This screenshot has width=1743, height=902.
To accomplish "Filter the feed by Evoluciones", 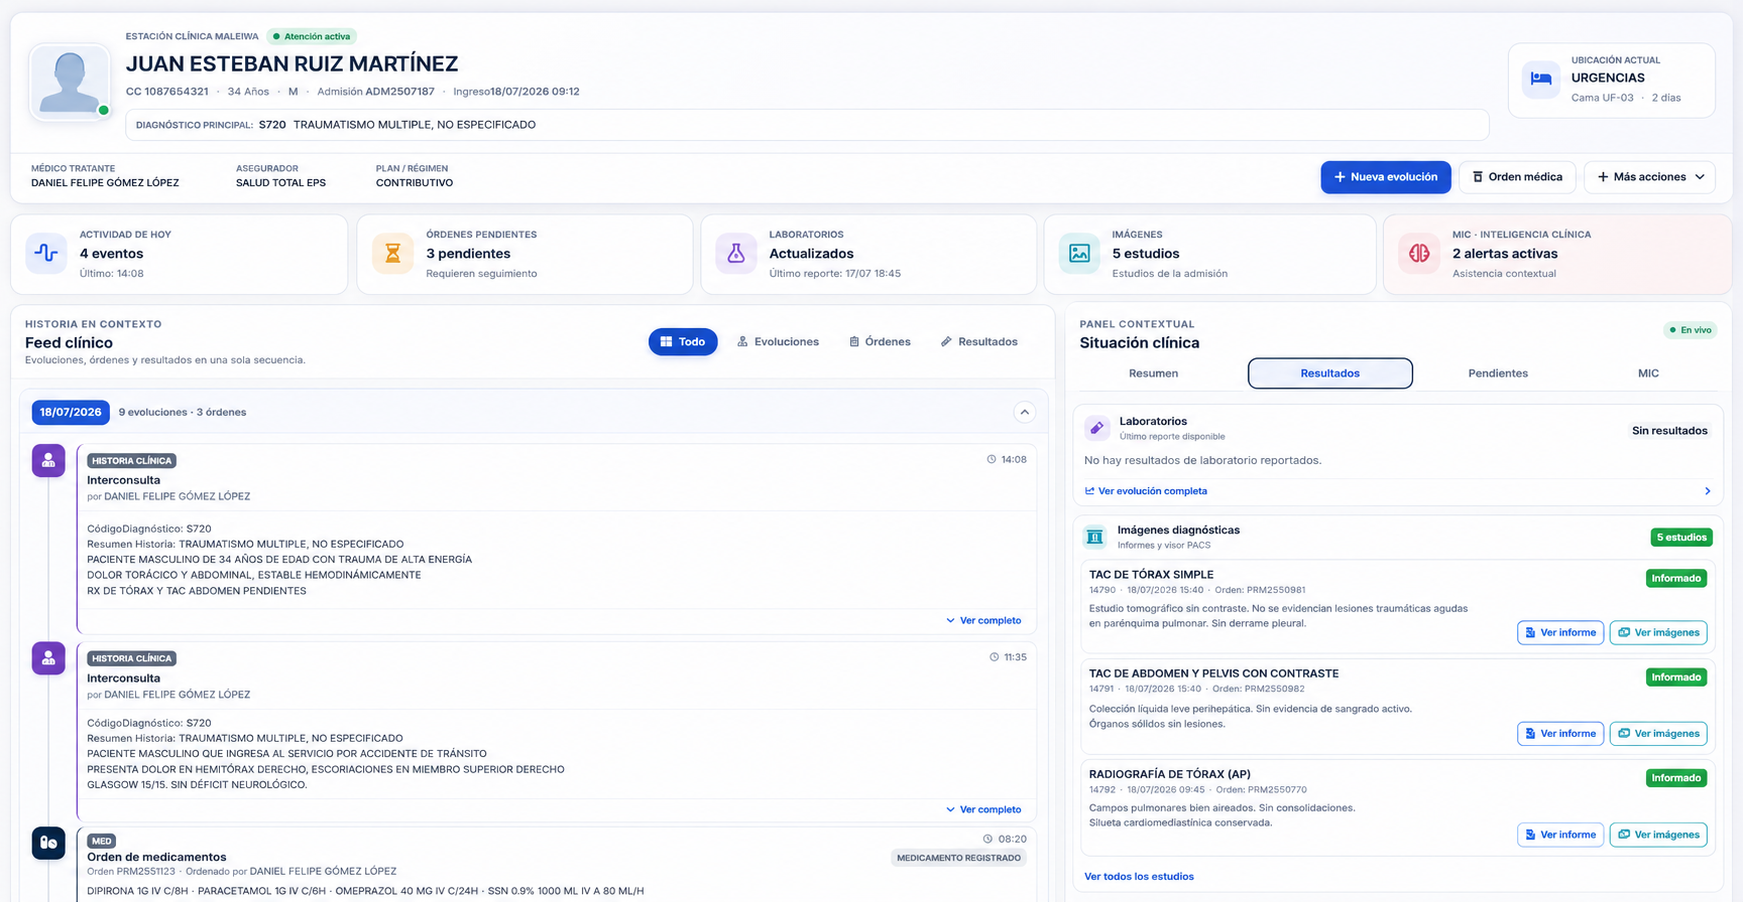I will point(778,342).
